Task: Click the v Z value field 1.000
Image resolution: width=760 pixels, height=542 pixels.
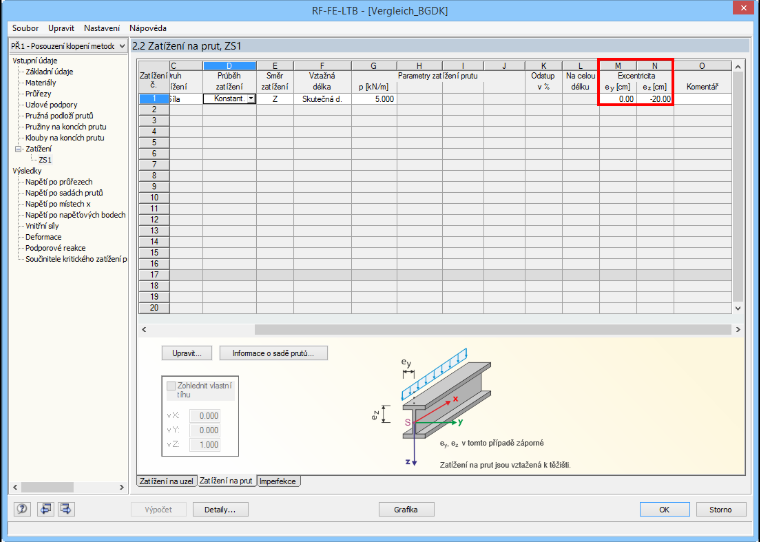Action: (205, 445)
